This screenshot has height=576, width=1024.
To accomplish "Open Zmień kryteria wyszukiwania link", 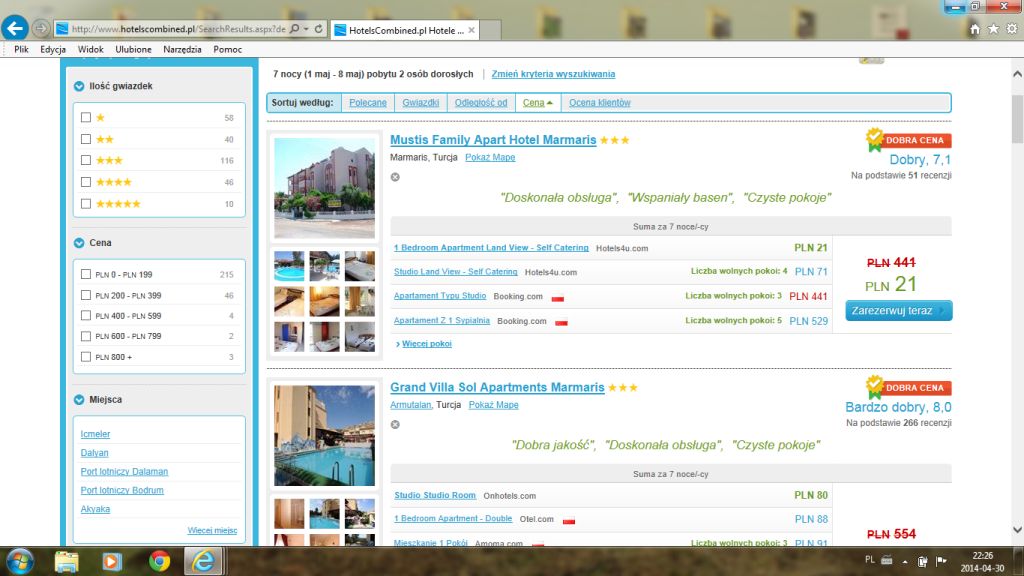I will 553,74.
